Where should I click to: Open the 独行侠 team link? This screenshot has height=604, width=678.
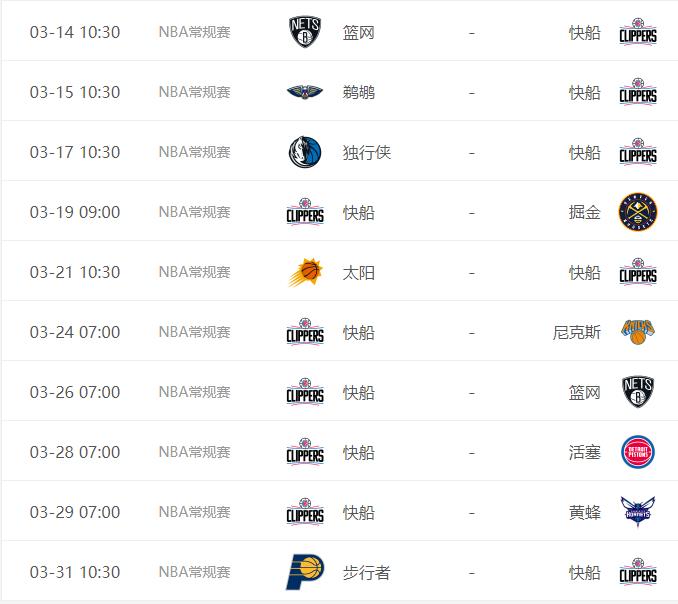(x=367, y=152)
